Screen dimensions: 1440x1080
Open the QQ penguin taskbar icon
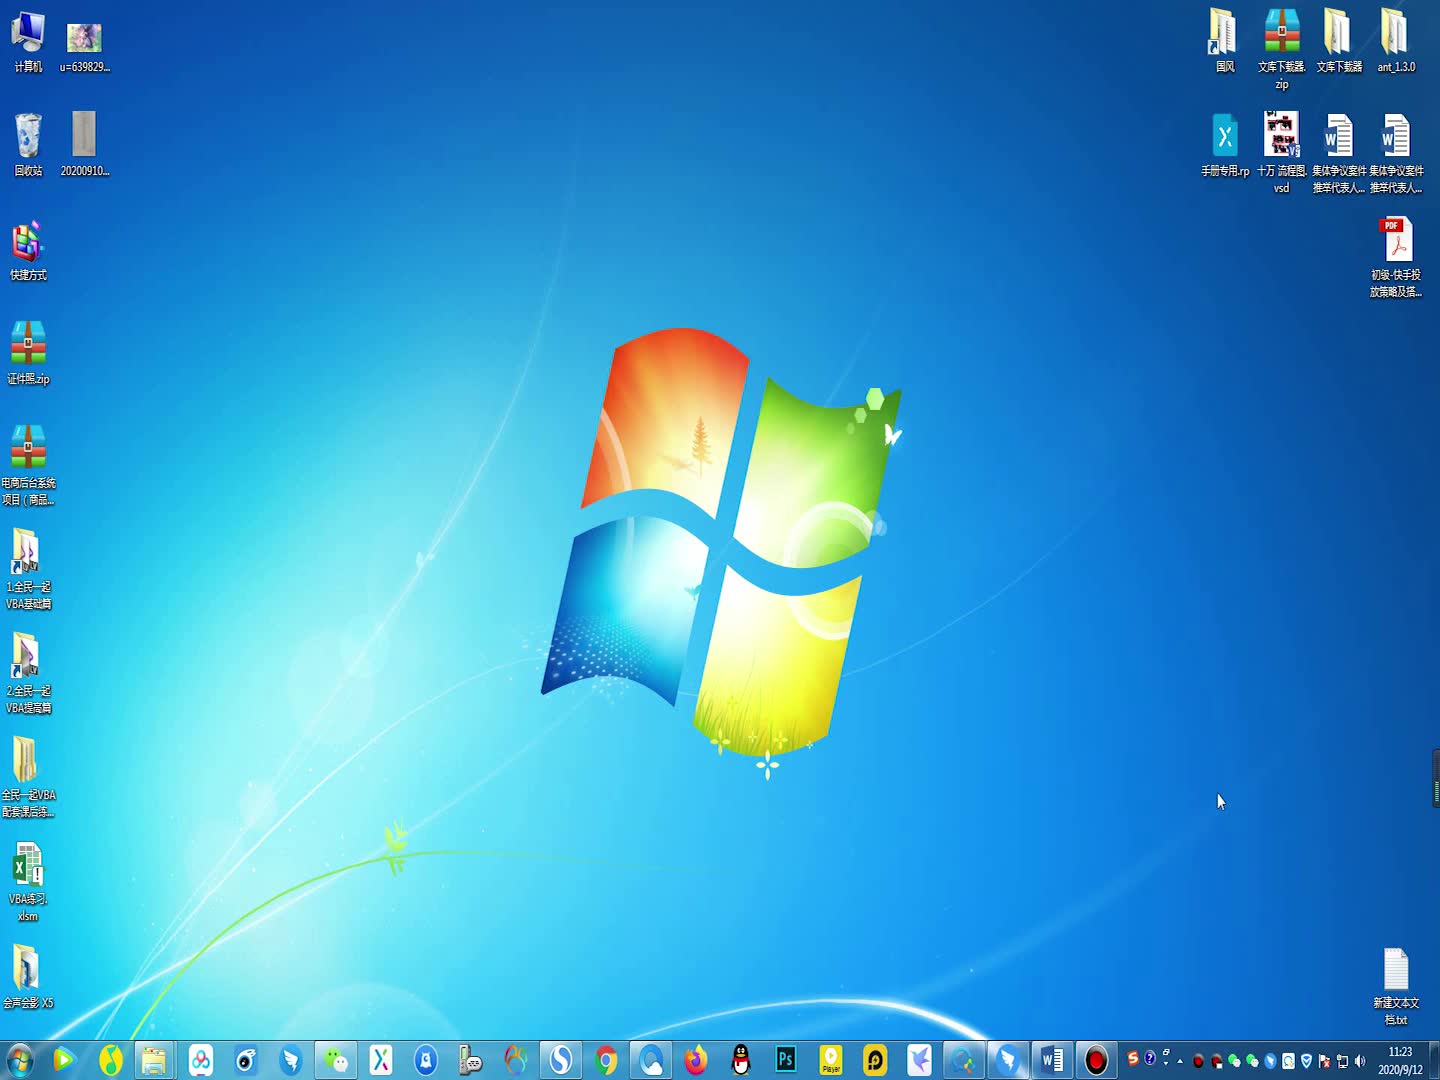coord(741,1060)
